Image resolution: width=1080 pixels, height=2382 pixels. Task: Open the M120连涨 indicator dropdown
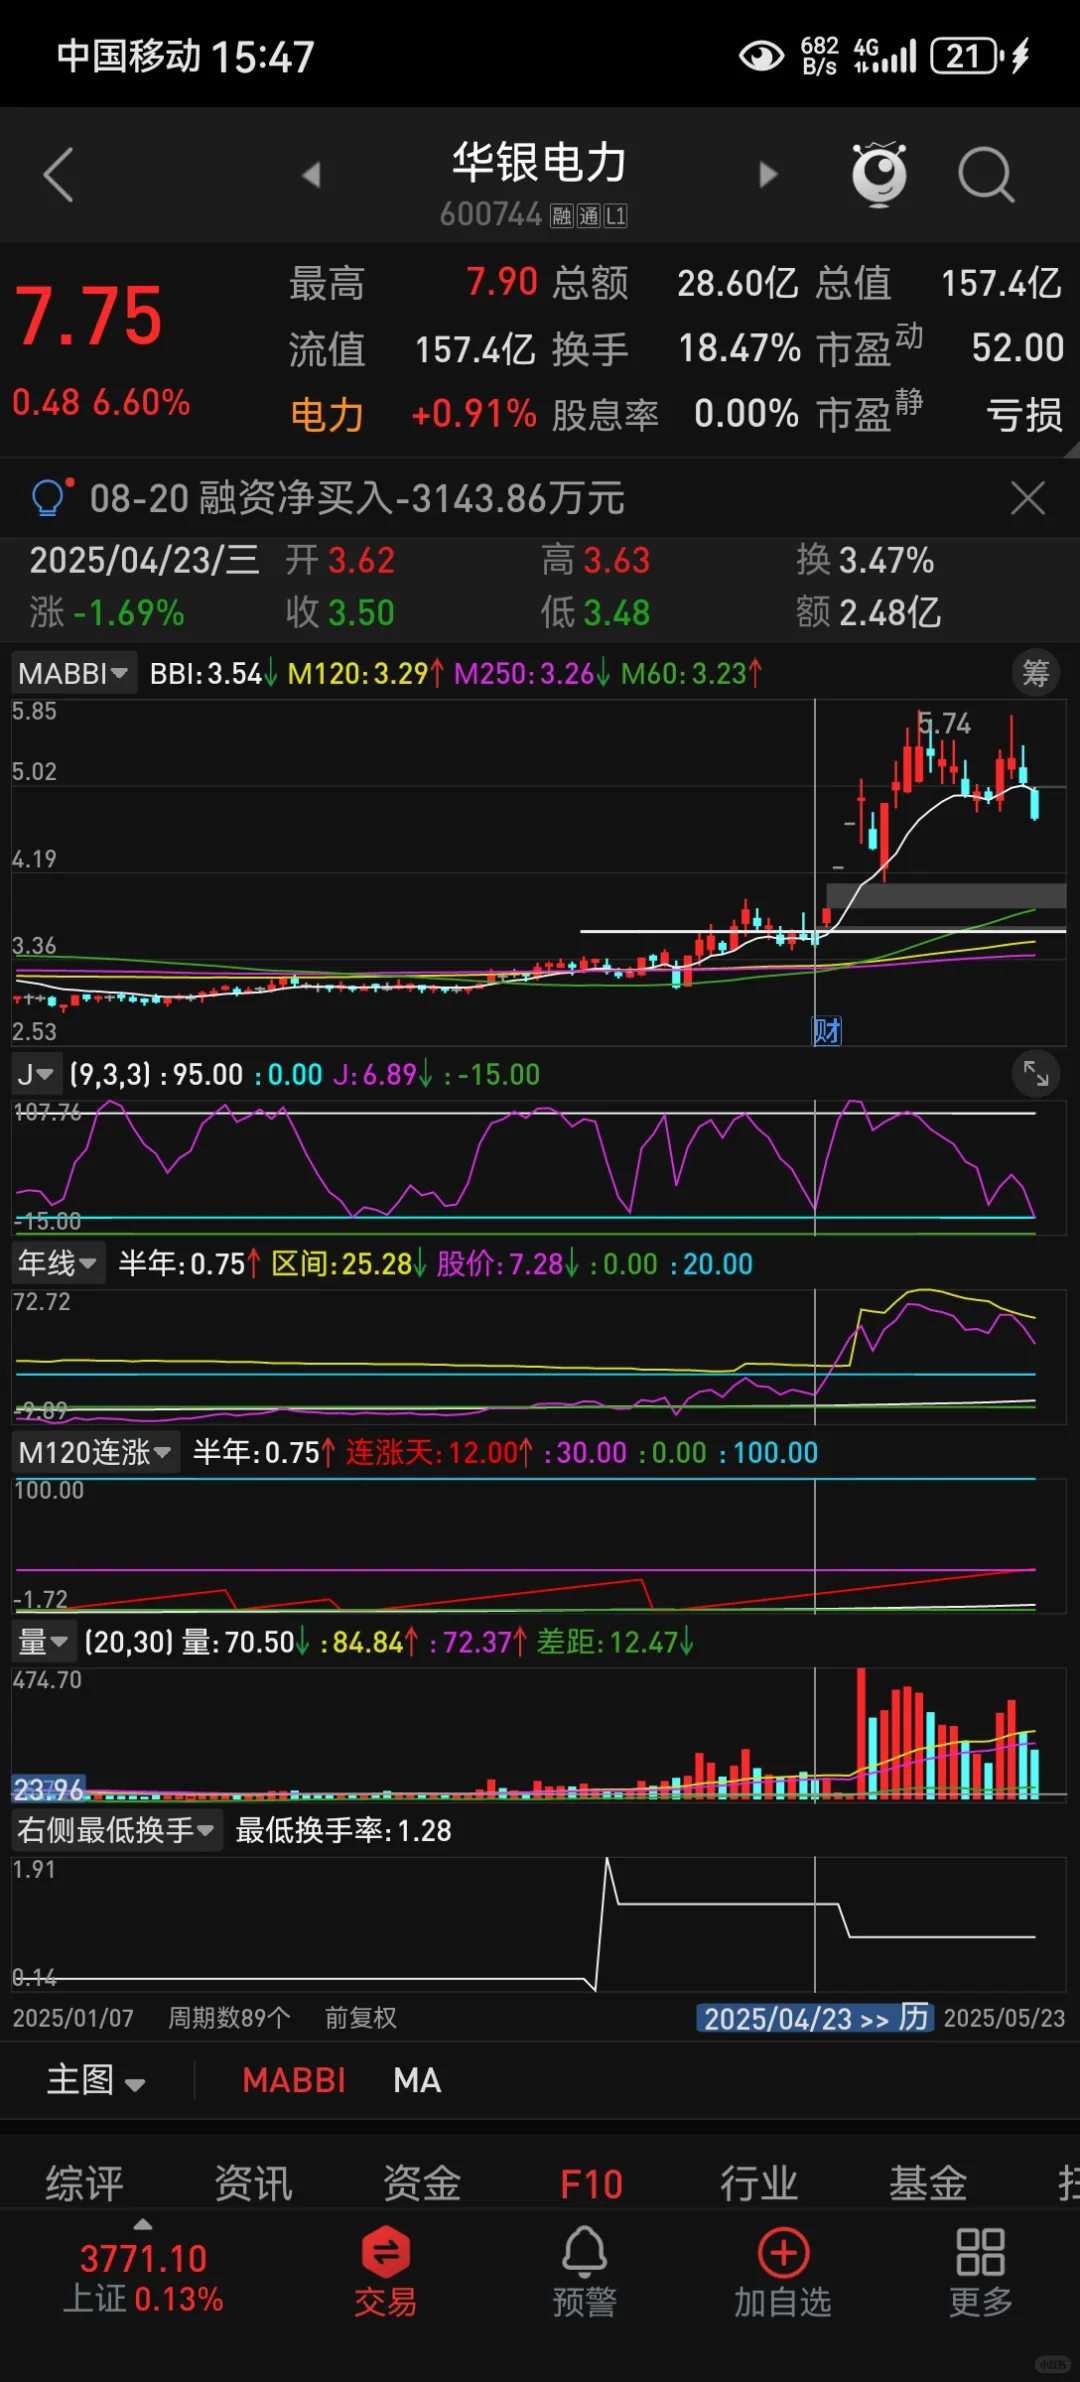click(95, 1452)
